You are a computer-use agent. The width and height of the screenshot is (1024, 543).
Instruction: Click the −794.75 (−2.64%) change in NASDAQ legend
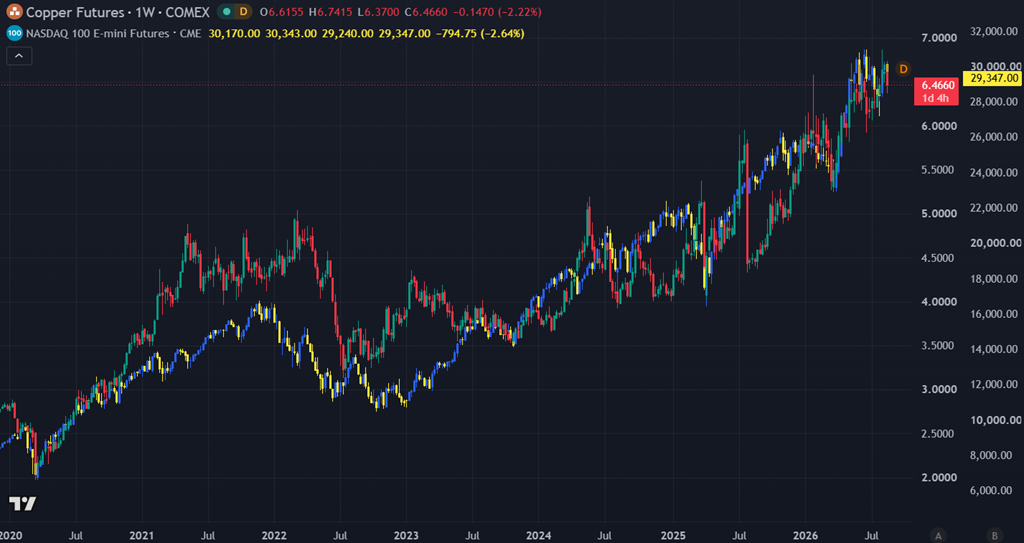480,33
